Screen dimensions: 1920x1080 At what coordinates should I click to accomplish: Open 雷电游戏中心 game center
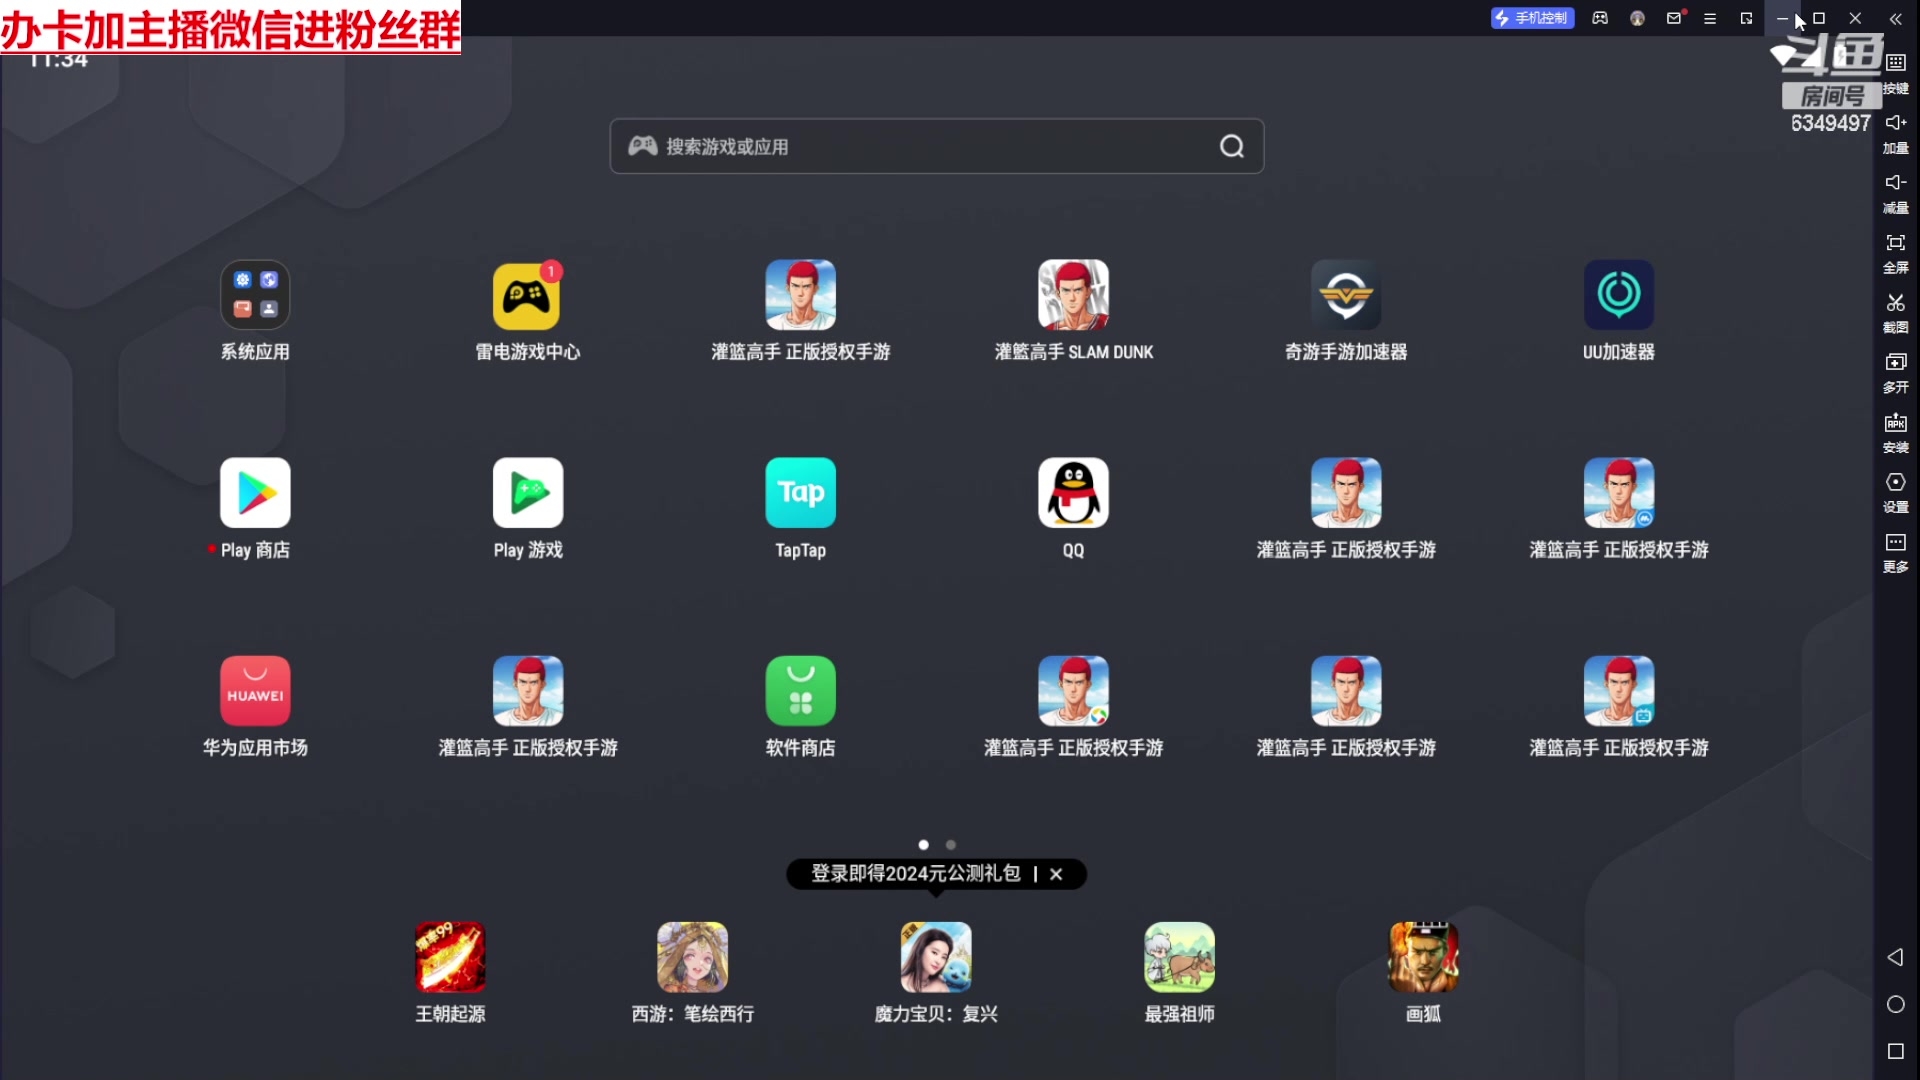527,297
